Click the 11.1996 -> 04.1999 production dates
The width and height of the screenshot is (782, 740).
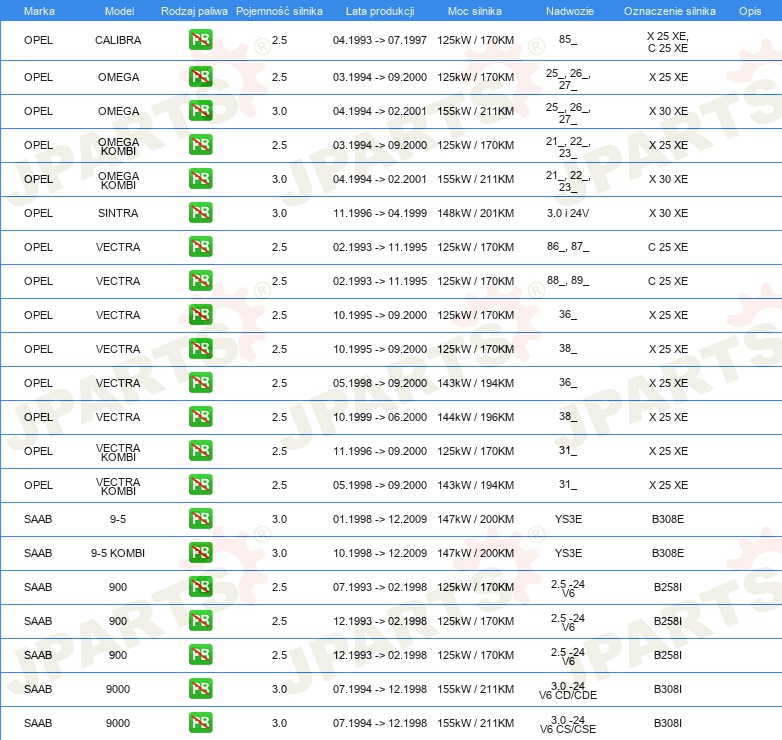pyautogui.click(x=380, y=213)
